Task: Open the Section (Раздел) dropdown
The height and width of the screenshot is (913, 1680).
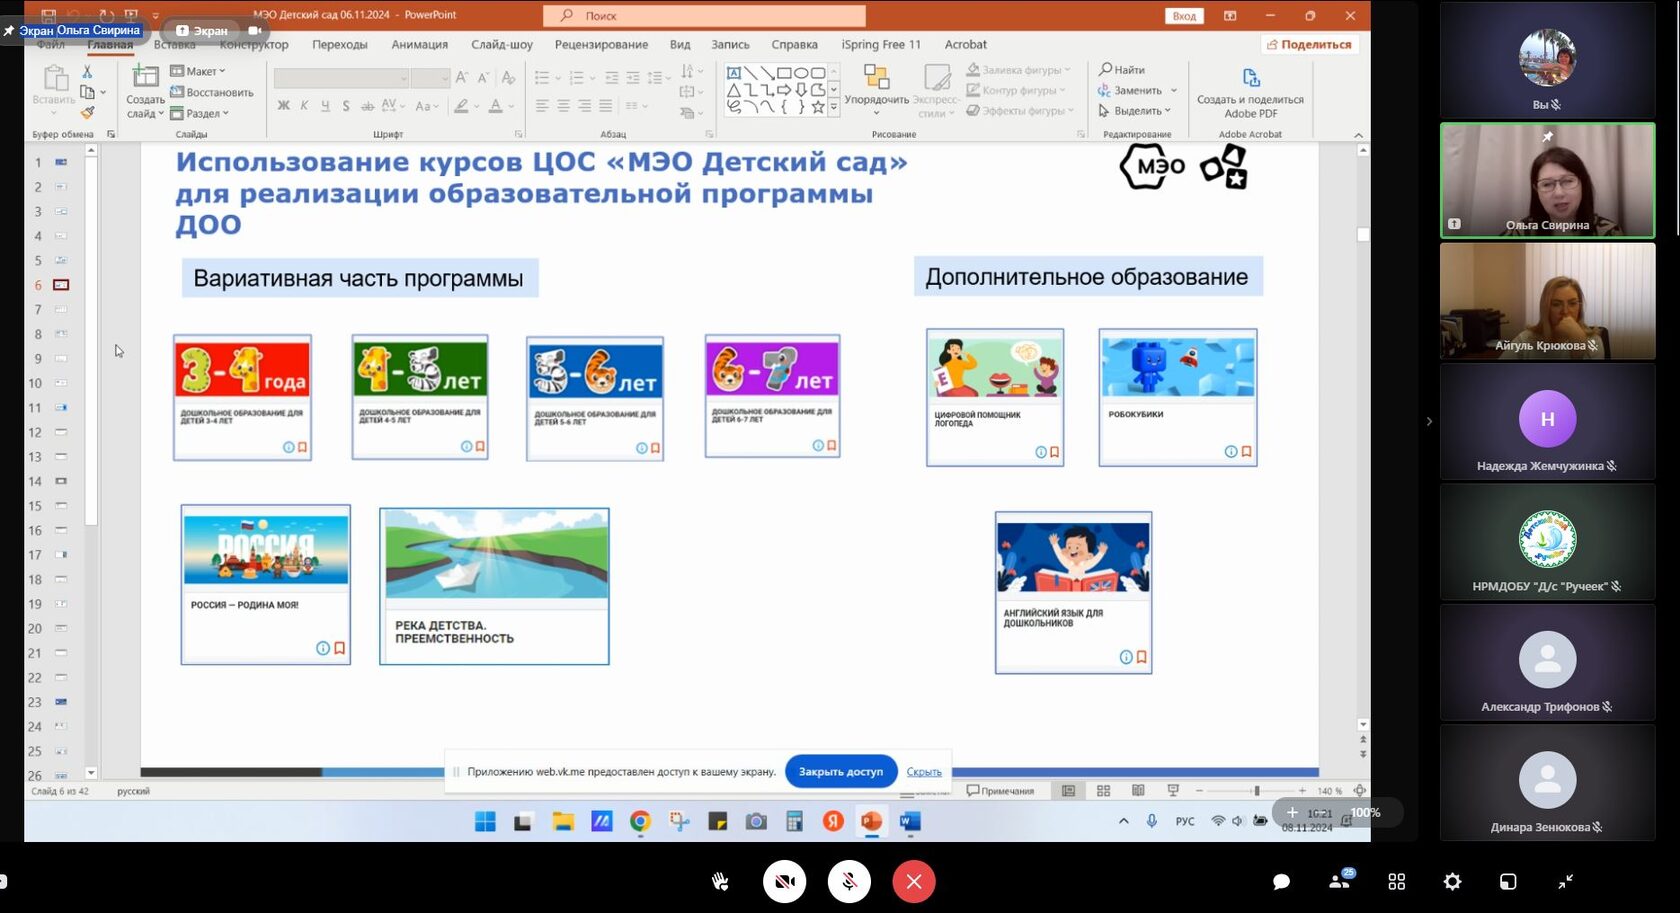Action: click(199, 113)
